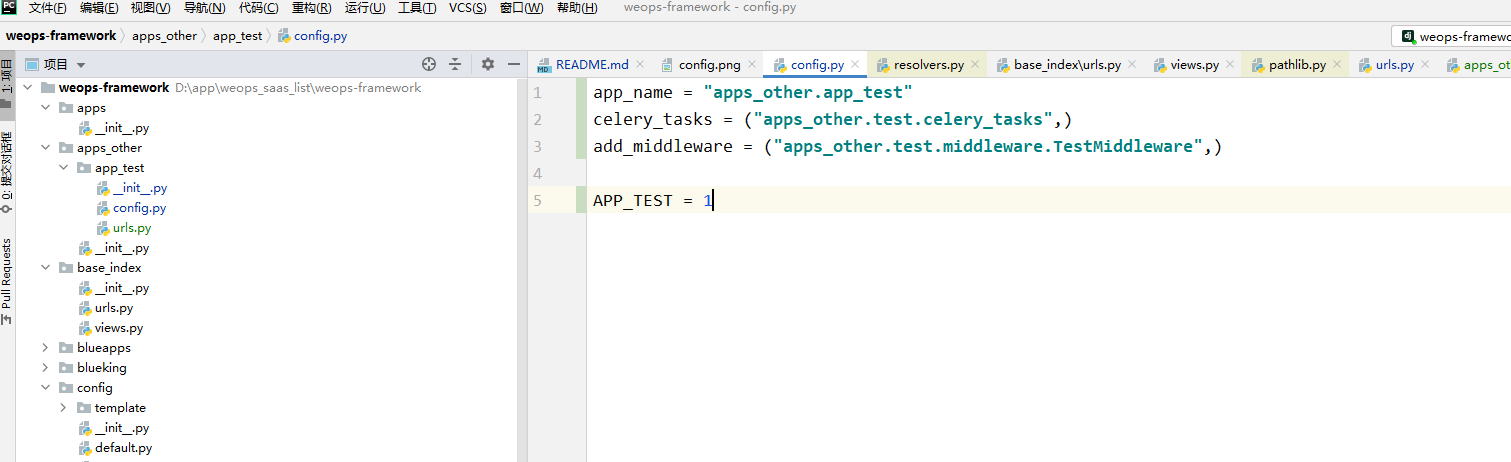Click line number 4 in editor gutter
Screen dimensions: 1511x462
pyautogui.click(x=537, y=174)
